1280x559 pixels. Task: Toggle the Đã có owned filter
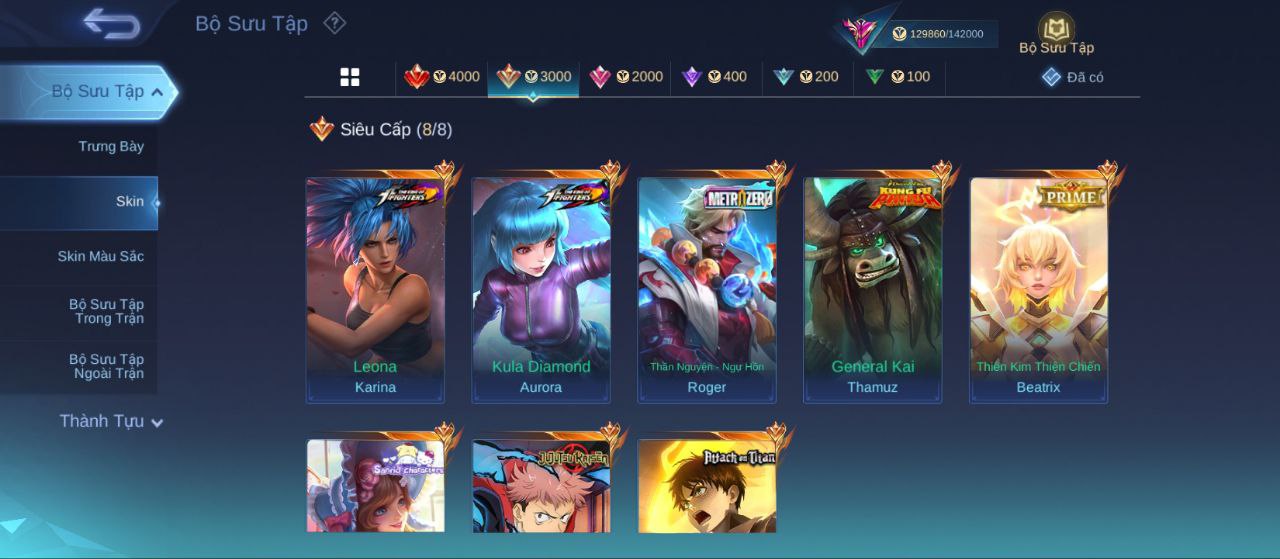pos(1072,77)
